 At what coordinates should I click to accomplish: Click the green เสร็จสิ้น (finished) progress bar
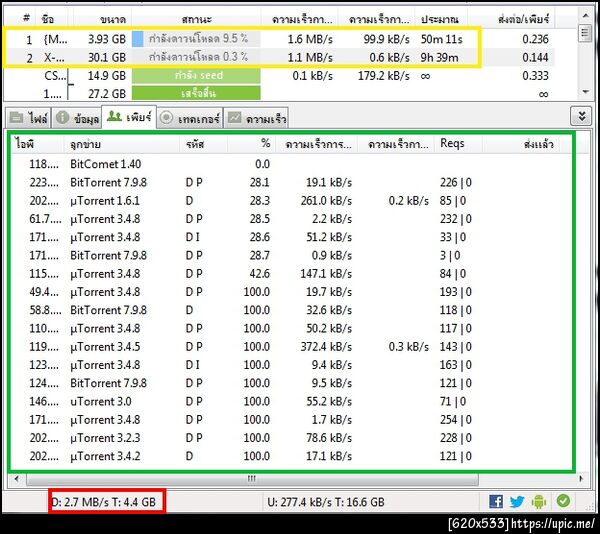[x=196, y=93]
